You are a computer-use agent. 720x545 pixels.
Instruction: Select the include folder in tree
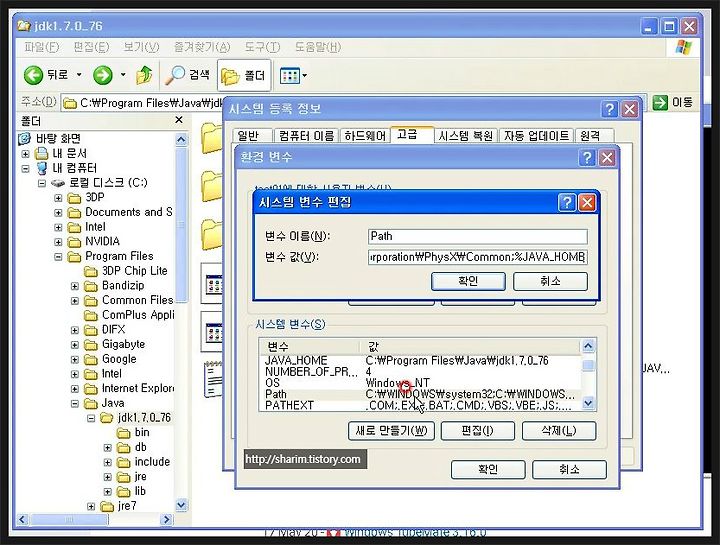[143, 462]
